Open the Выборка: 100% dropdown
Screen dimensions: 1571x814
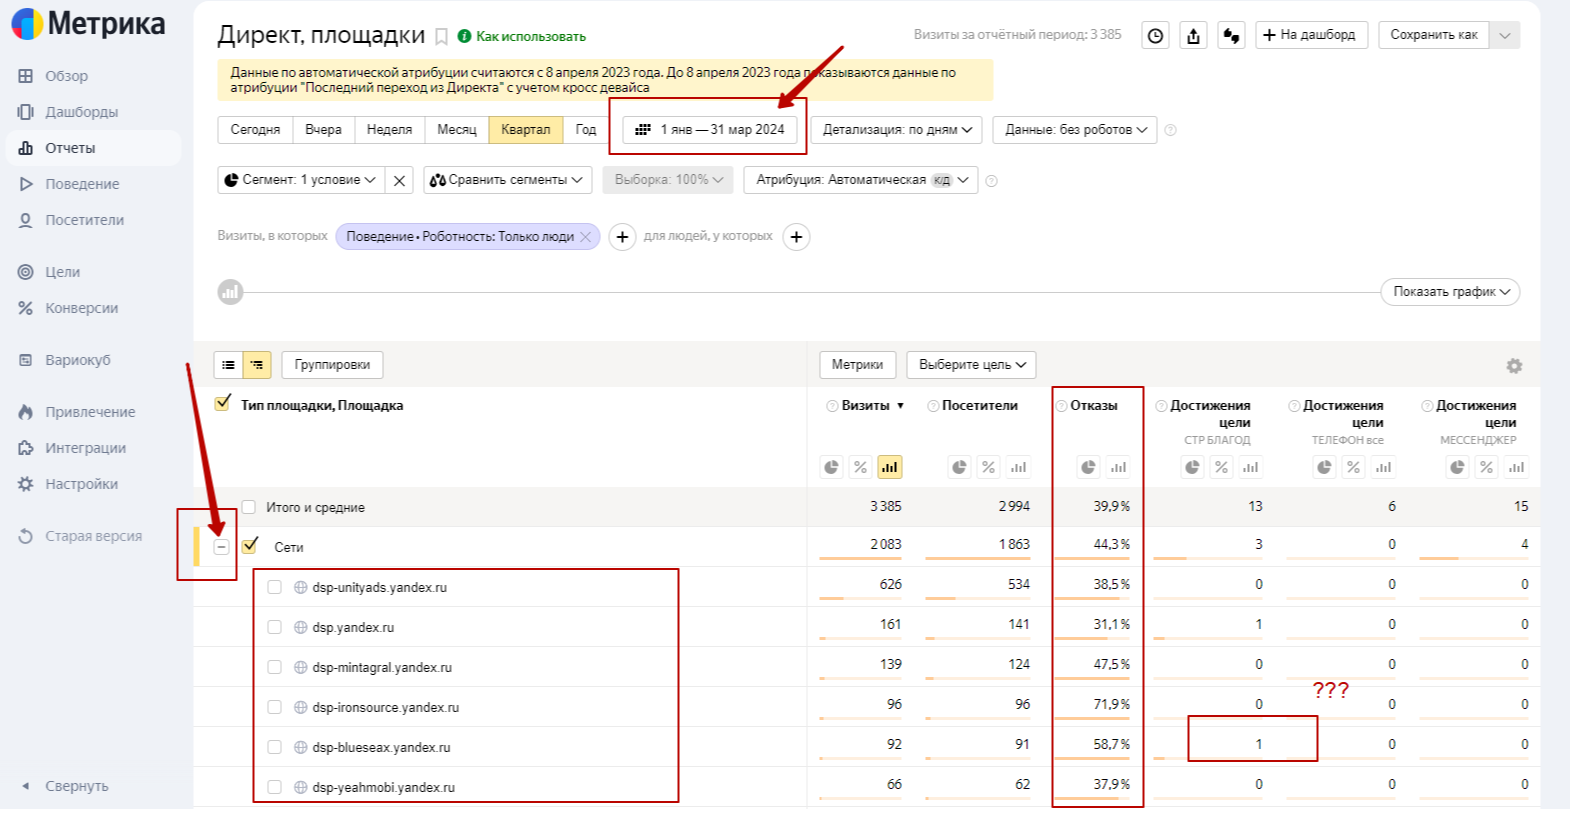pyautogui.click(x=668, y=180)
